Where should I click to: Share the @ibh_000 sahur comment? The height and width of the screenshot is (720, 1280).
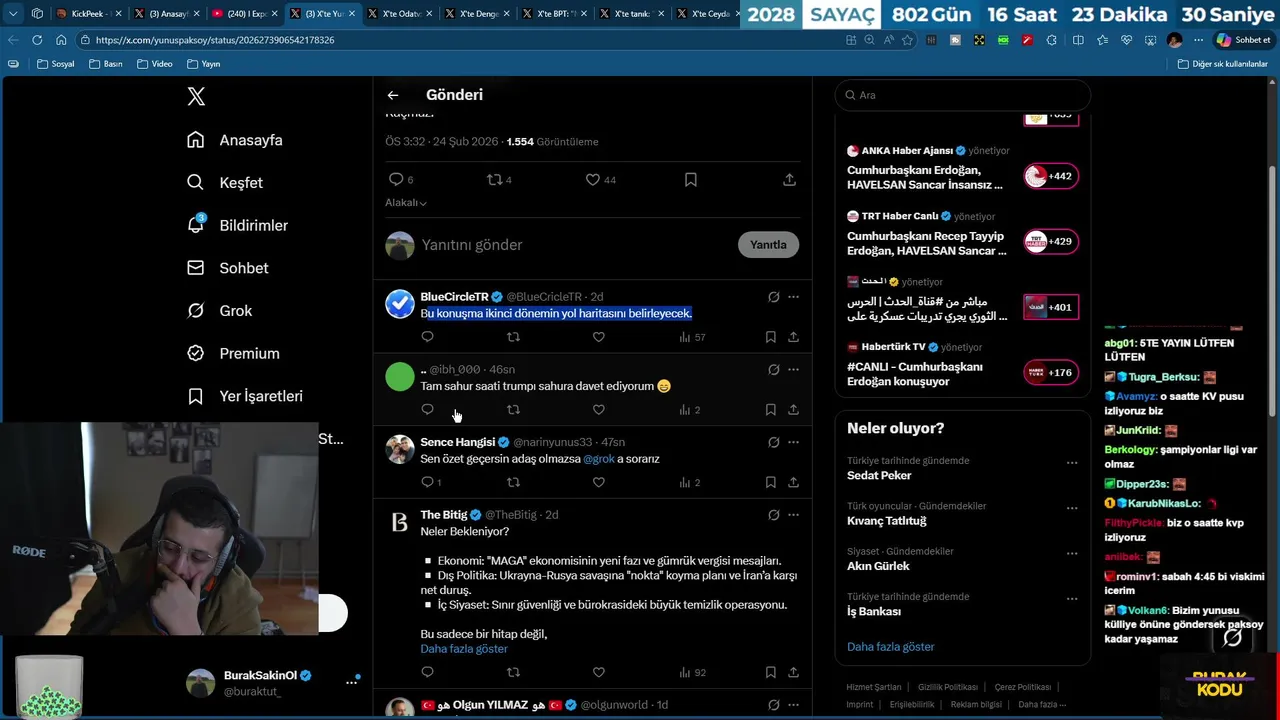(793, 409)
